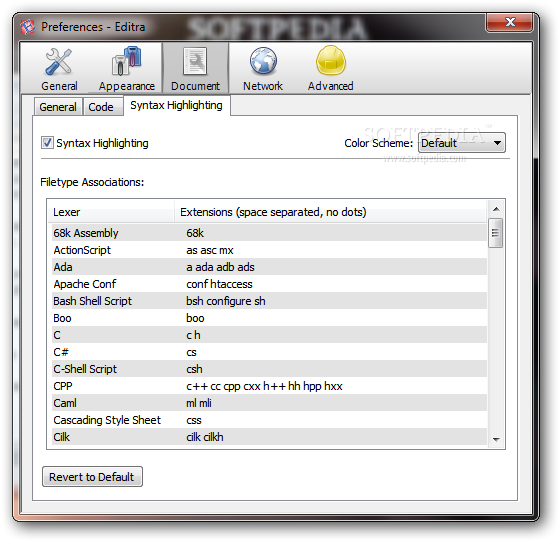Click the 'csh' extensions cell
The height and width of the screenshot is (542, 560).
point(194,369)
